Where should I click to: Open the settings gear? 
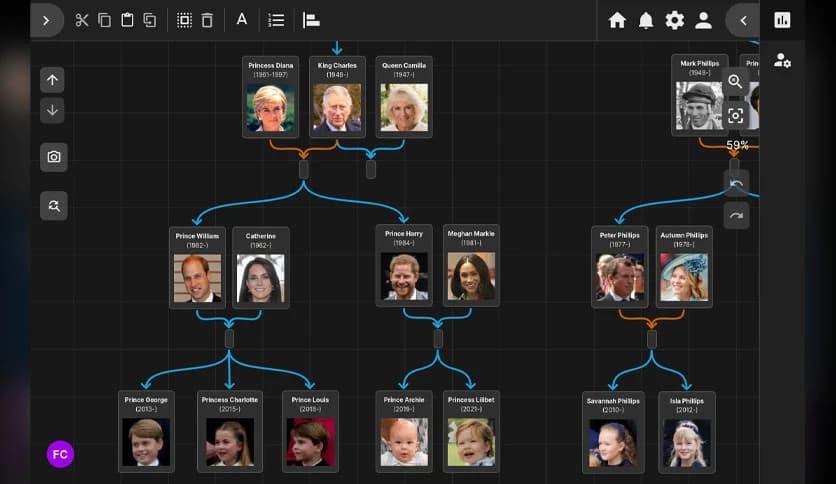tap(675, 20)
